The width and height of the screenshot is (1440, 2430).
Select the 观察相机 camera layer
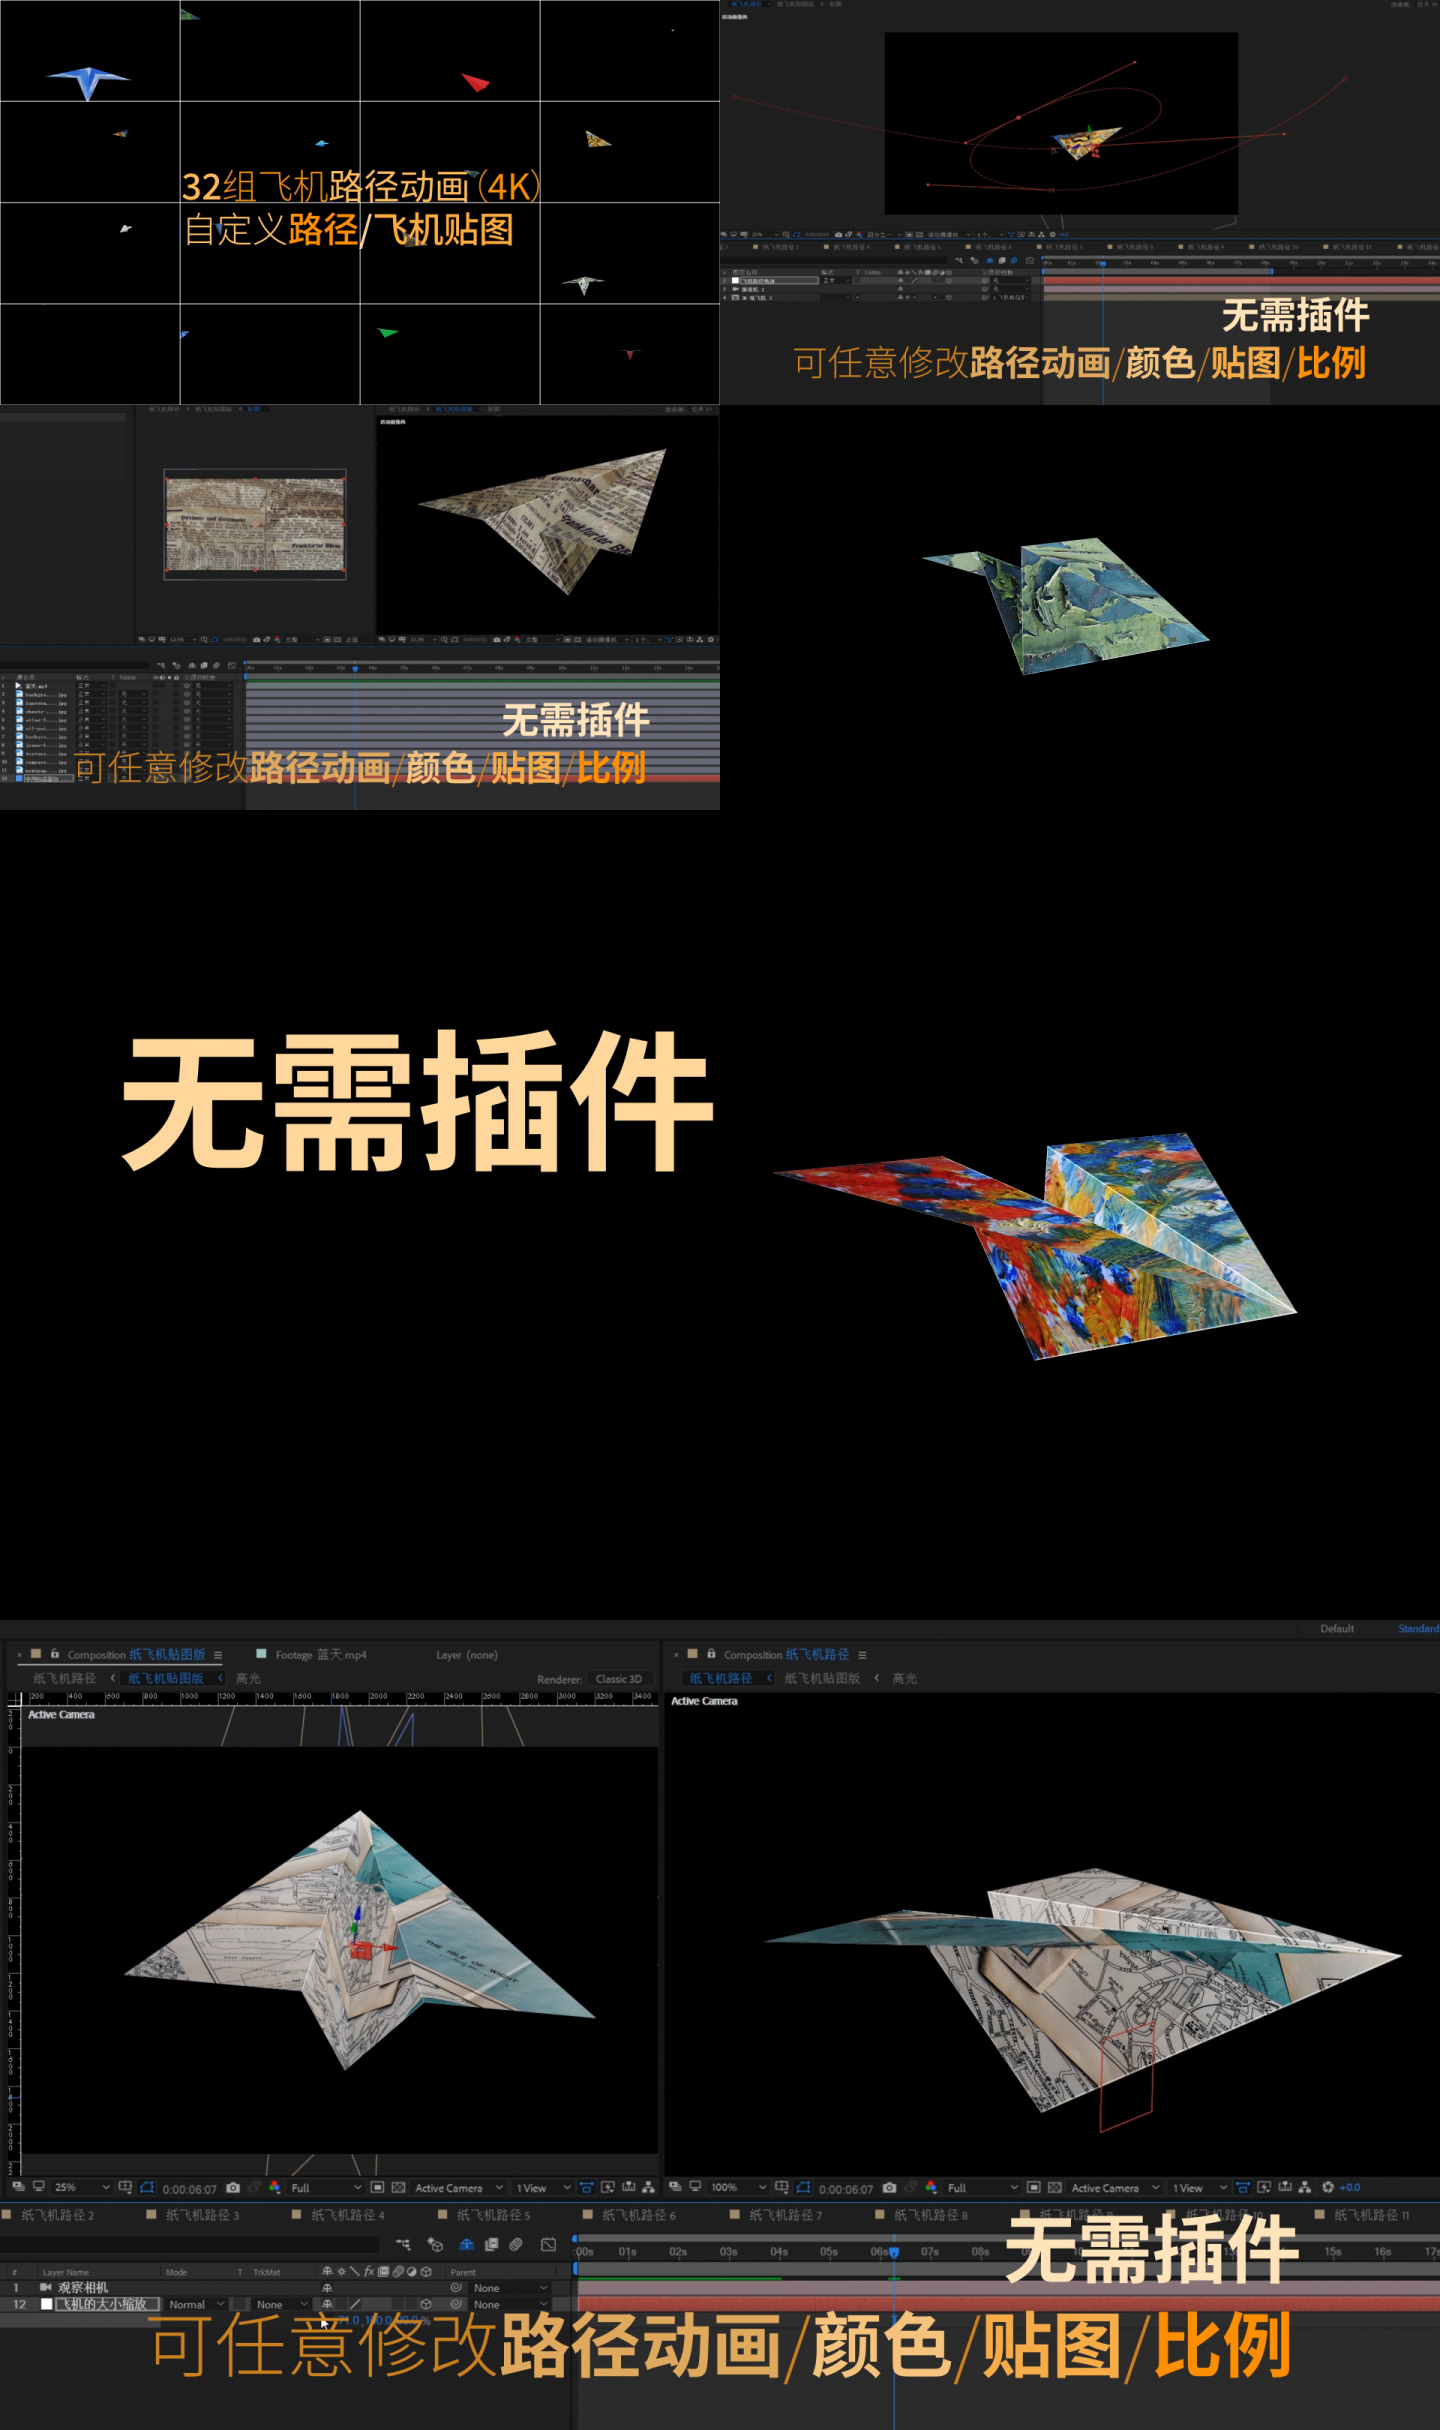pyautogui.click(x=82, y=2288)
